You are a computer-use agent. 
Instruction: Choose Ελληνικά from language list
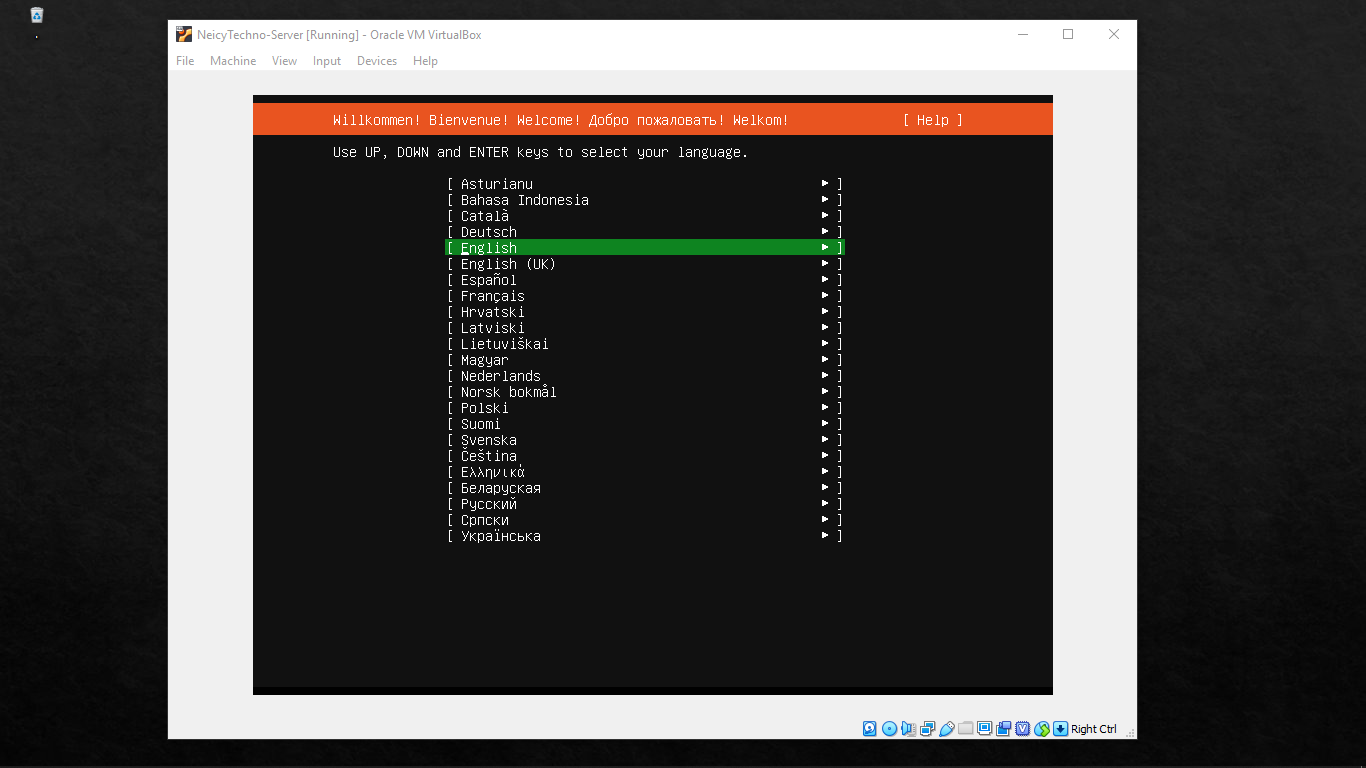(645, 472)
